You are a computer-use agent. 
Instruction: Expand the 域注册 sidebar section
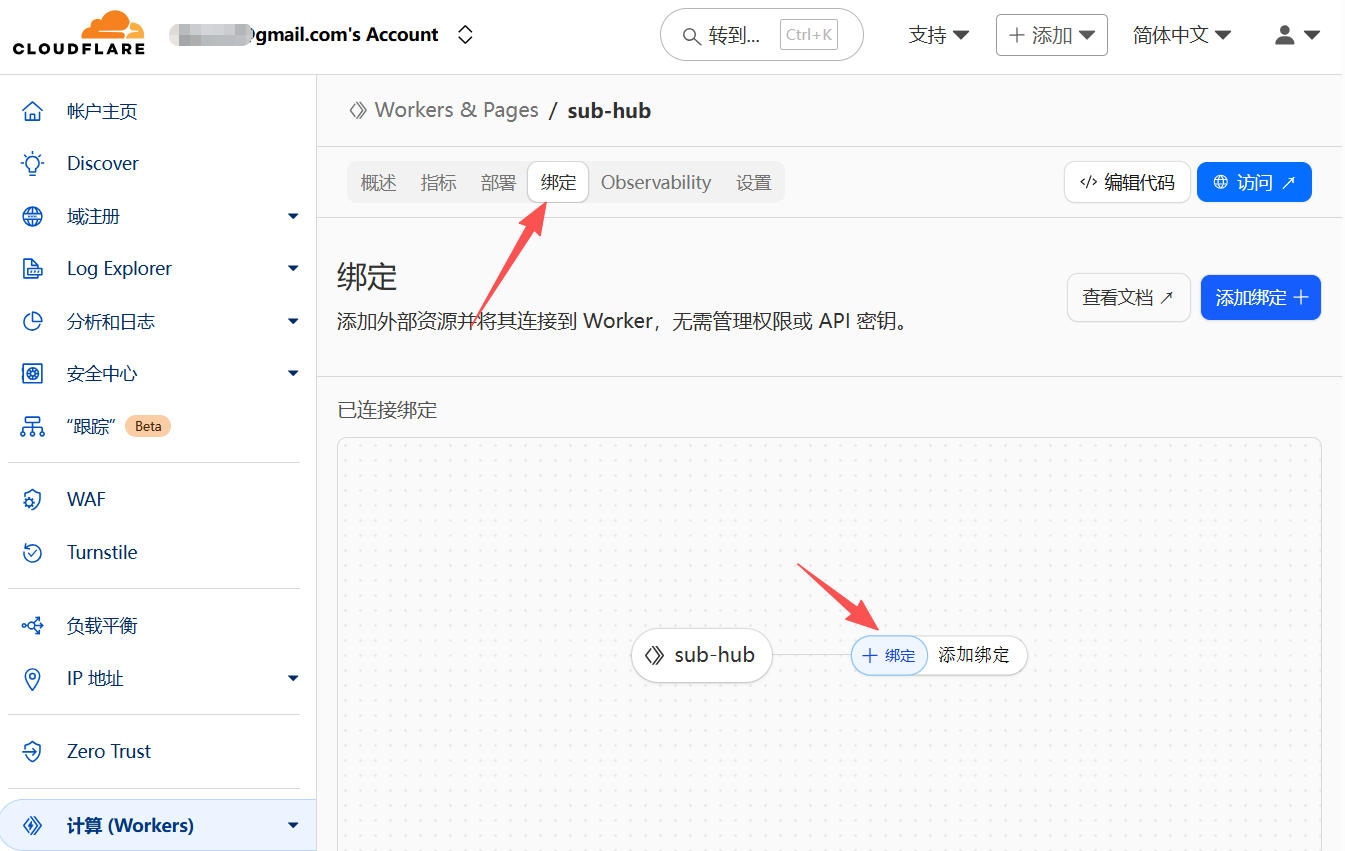pyautogui.click(x=292, y=216)
